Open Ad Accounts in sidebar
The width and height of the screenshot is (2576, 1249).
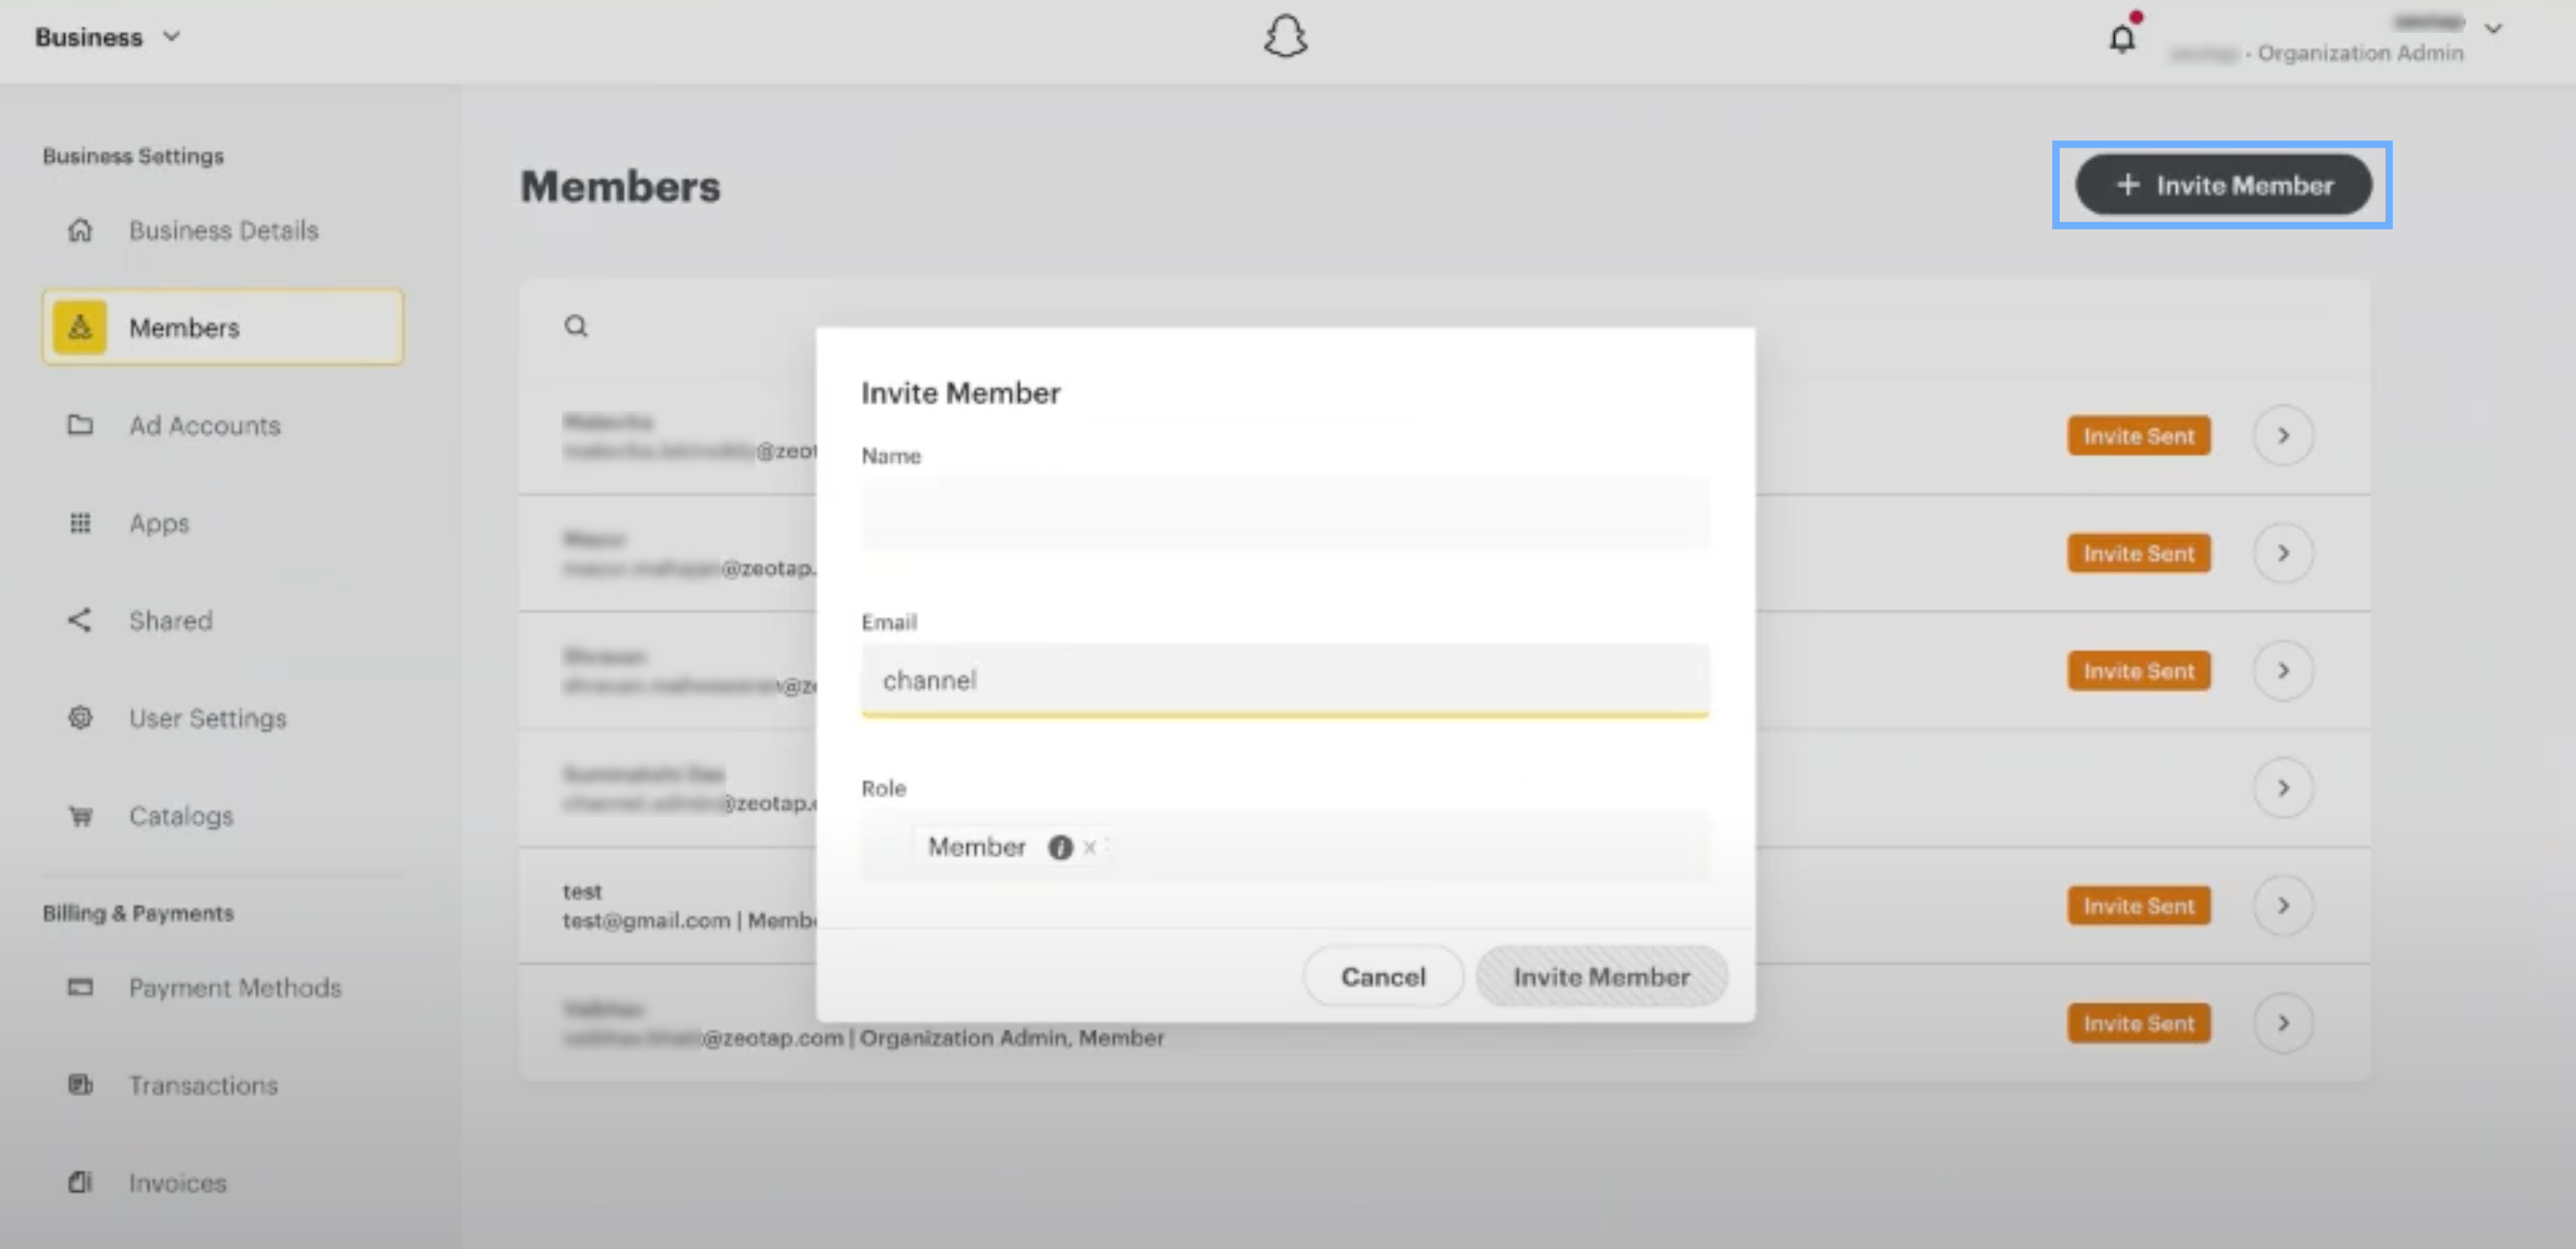pos(204,426)
